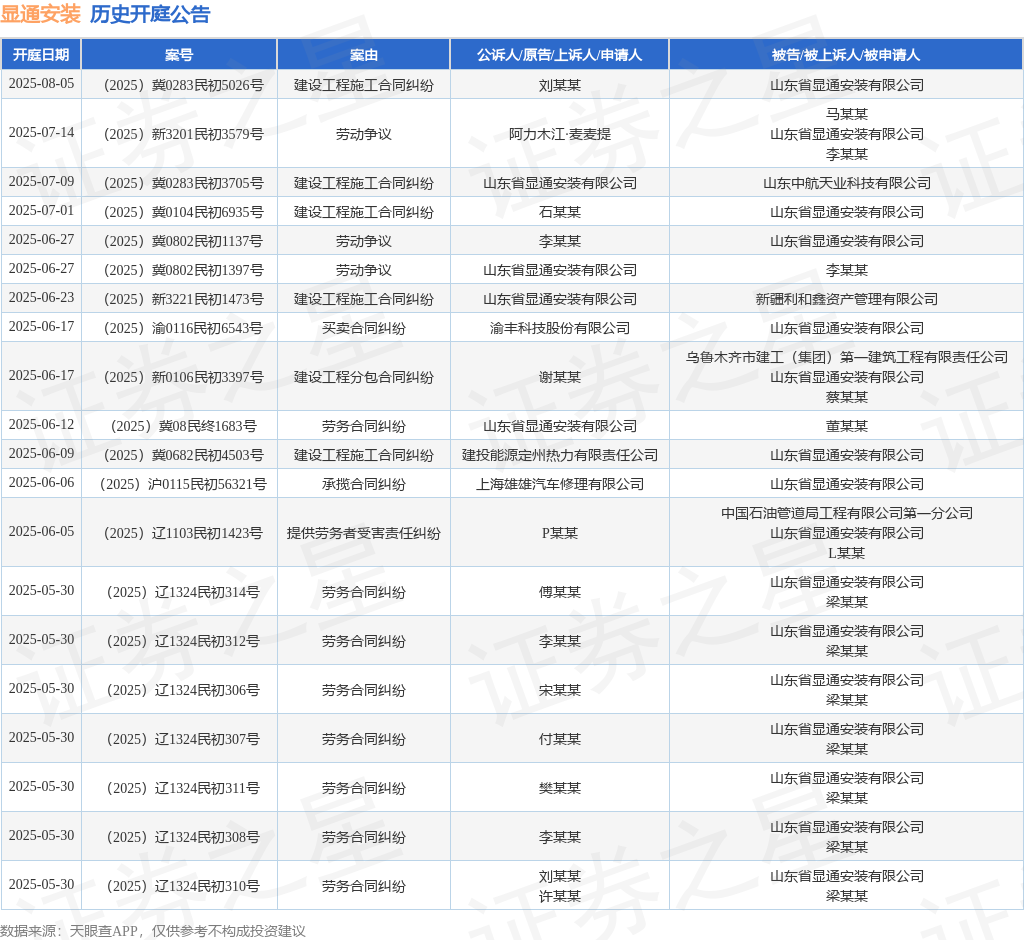Click the 历史开庭公告 heading

[150, 14]
